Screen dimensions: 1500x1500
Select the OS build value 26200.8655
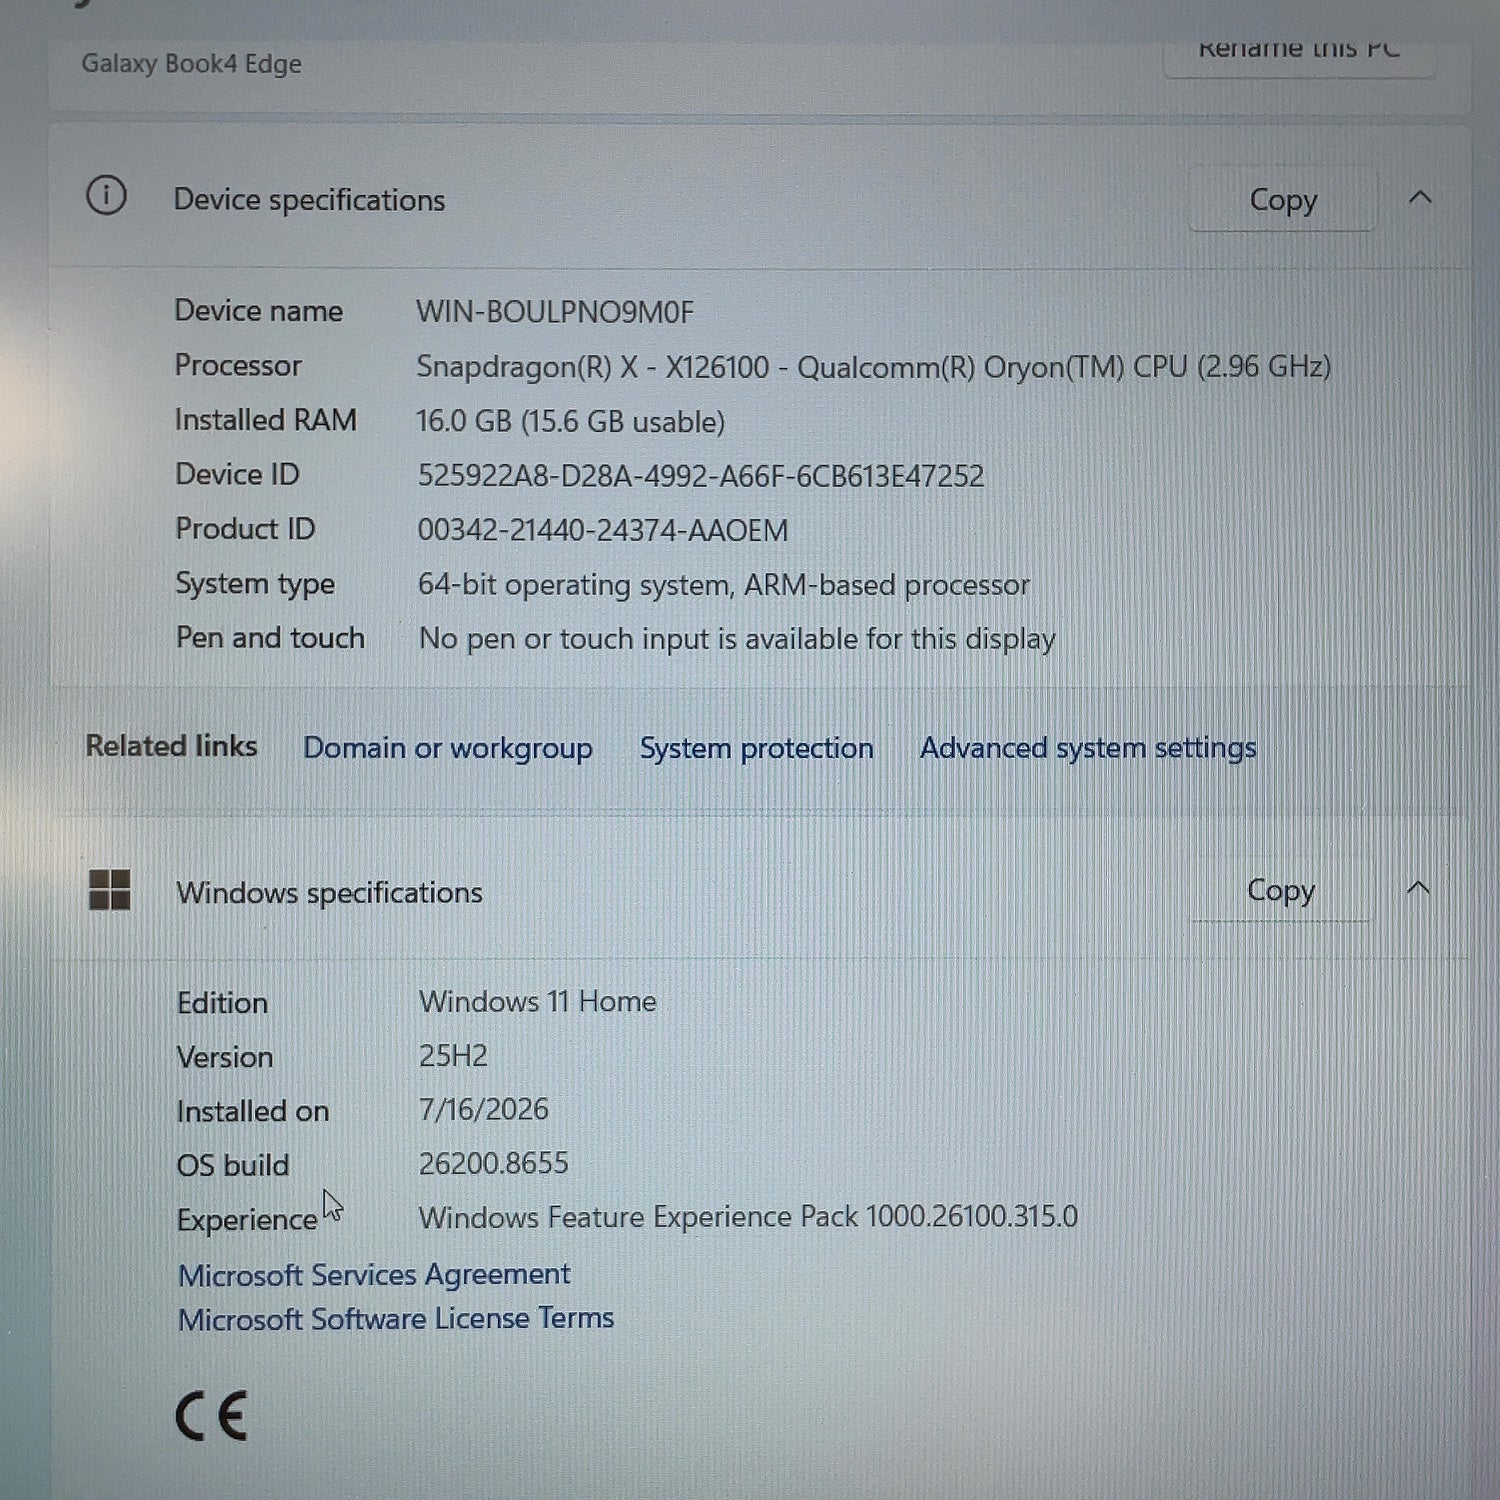point(494,1164)
